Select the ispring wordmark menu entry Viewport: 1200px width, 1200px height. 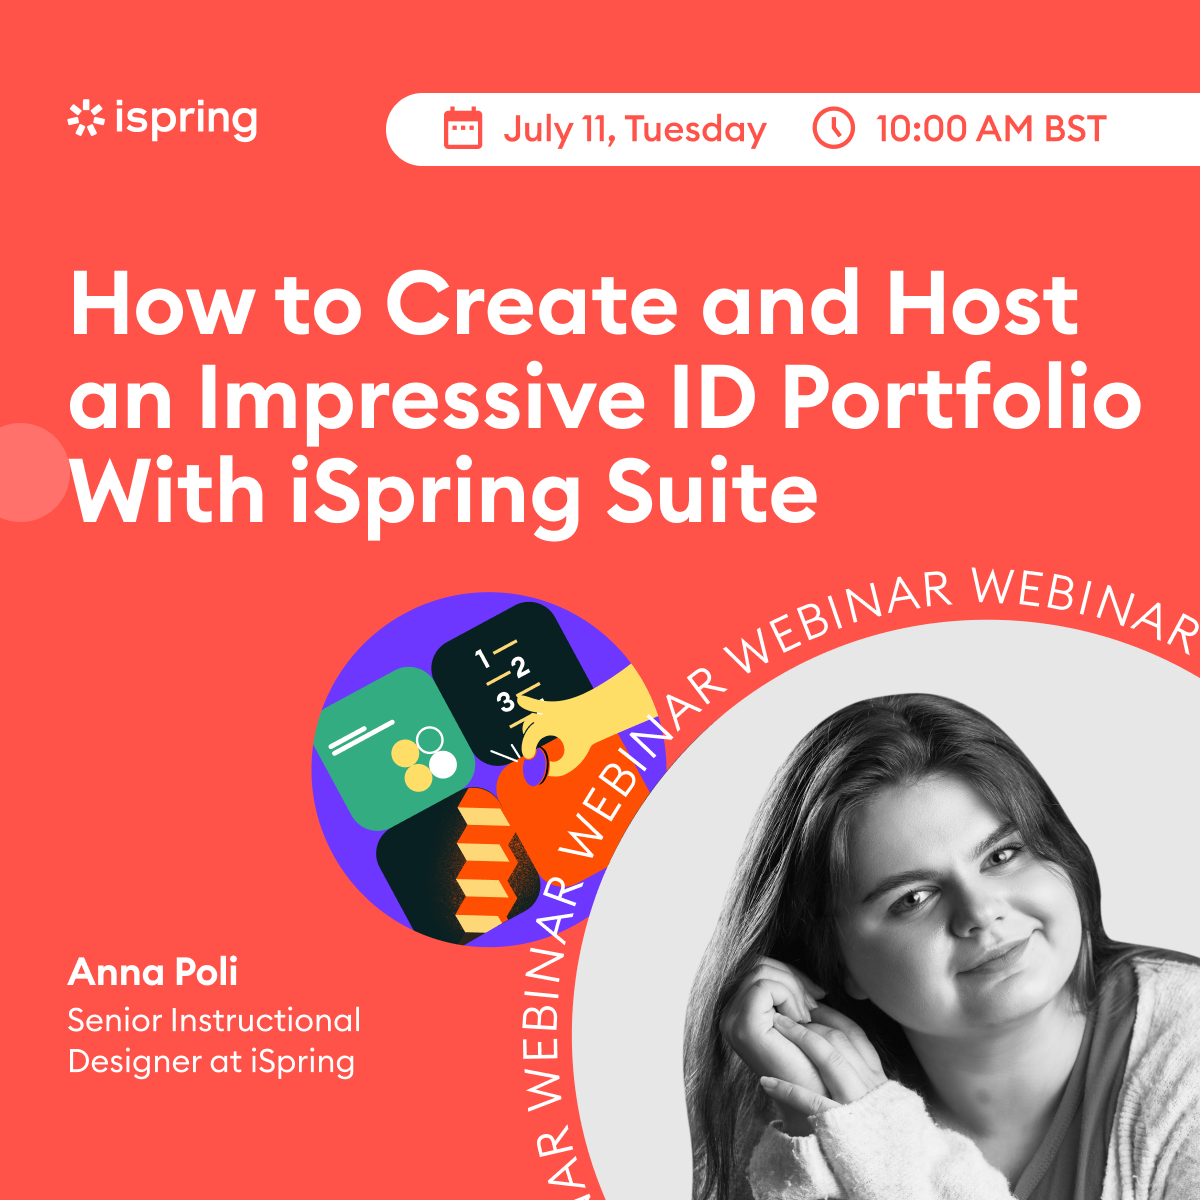(x=187, y=120)
